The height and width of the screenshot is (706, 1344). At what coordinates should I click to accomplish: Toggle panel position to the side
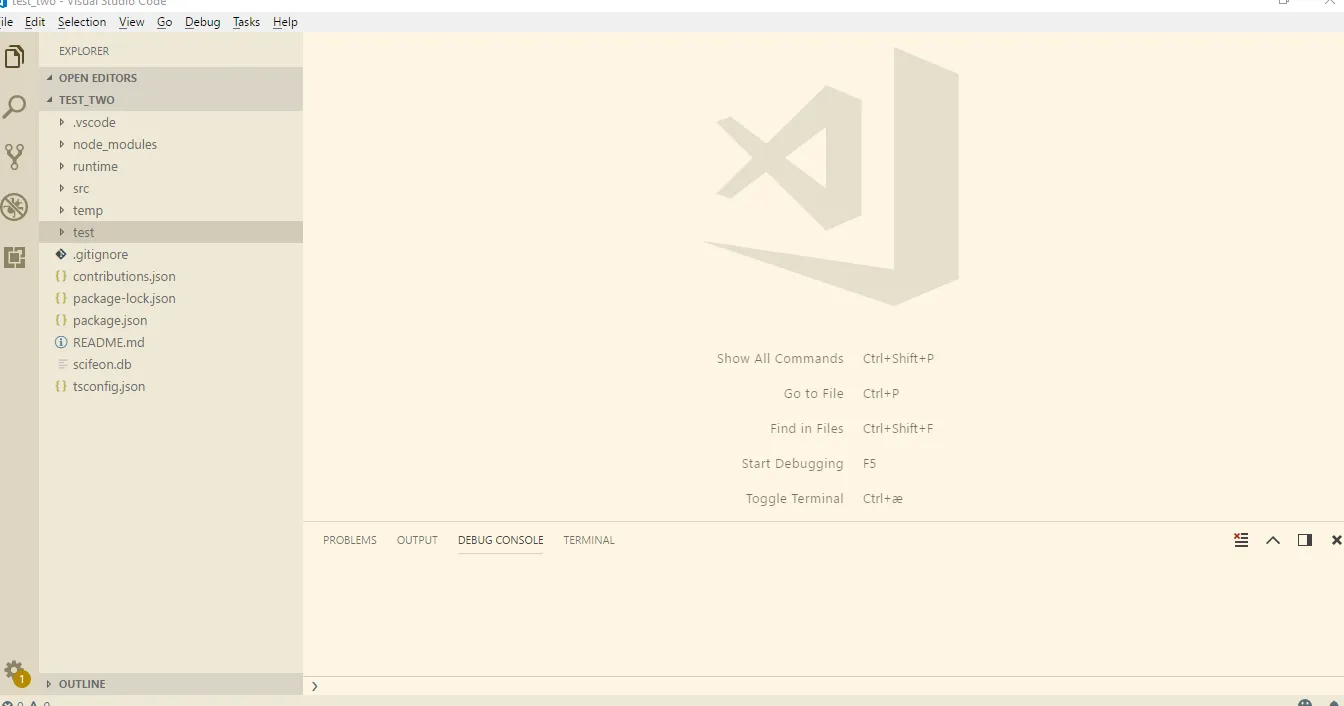pos(1305,540)
